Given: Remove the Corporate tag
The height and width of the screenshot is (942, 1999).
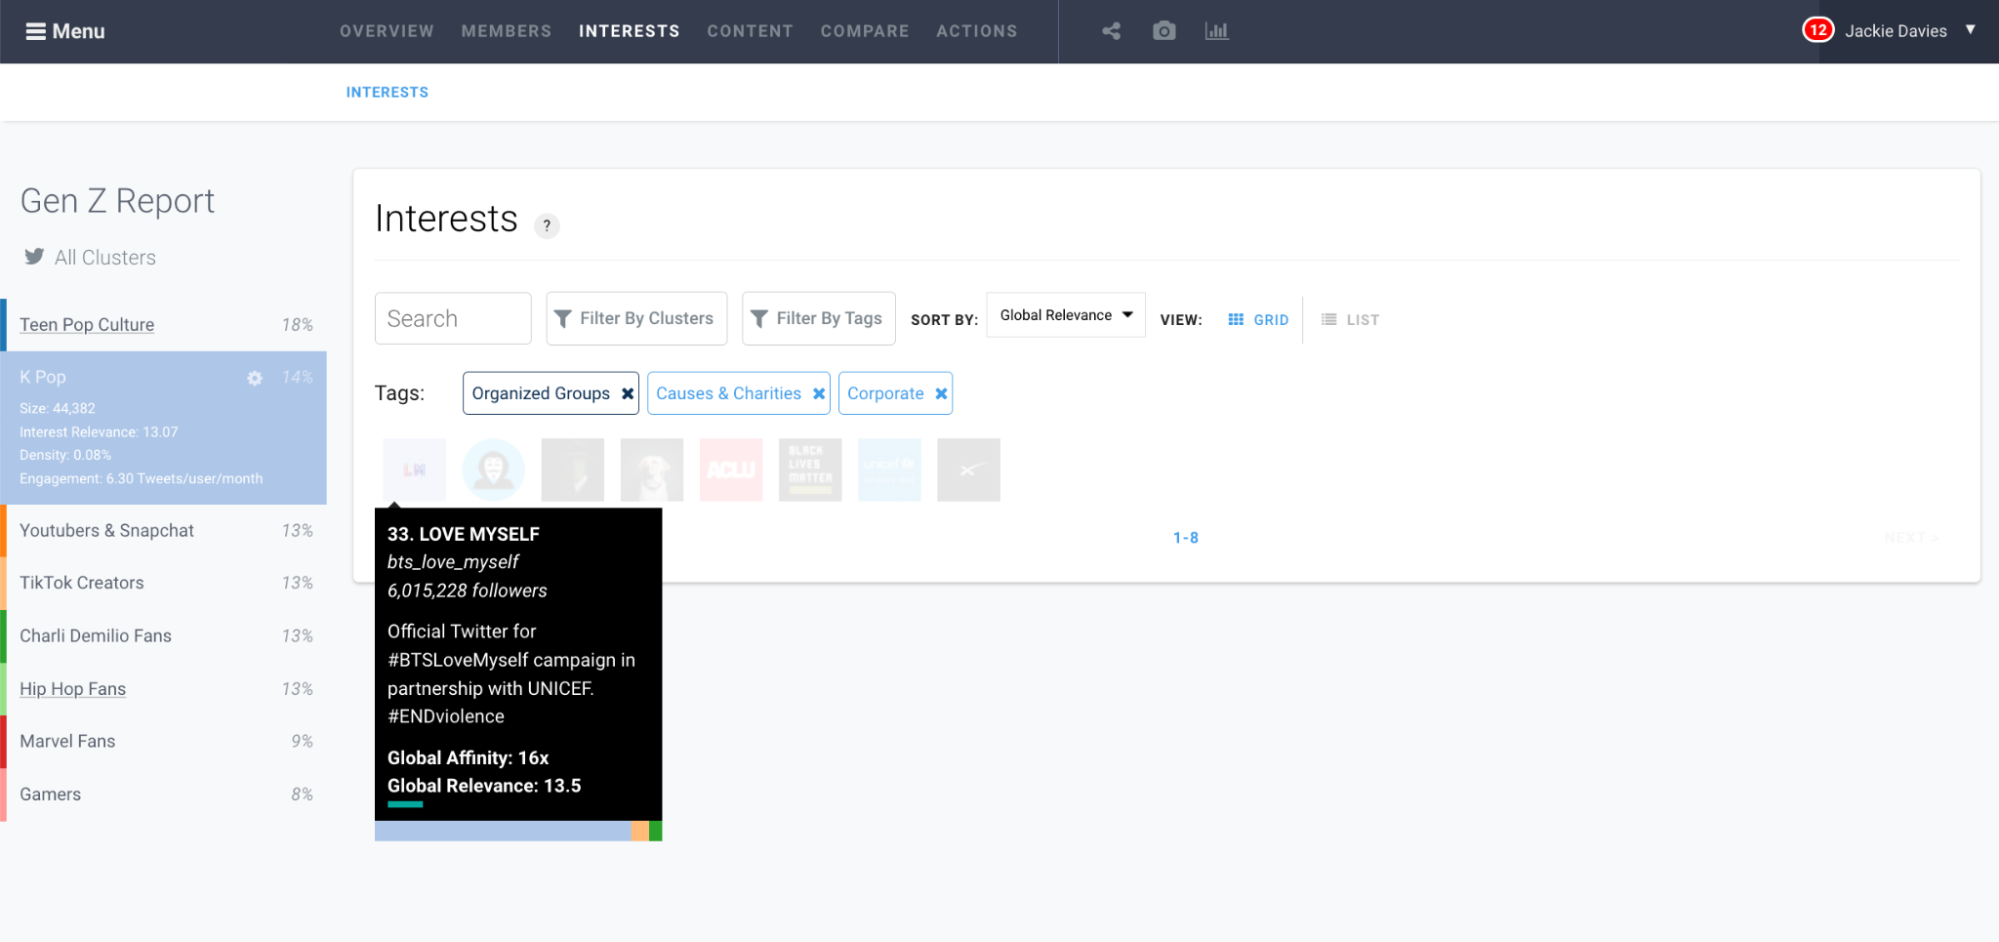Looking at the screenshot, I should pos(941,394).
